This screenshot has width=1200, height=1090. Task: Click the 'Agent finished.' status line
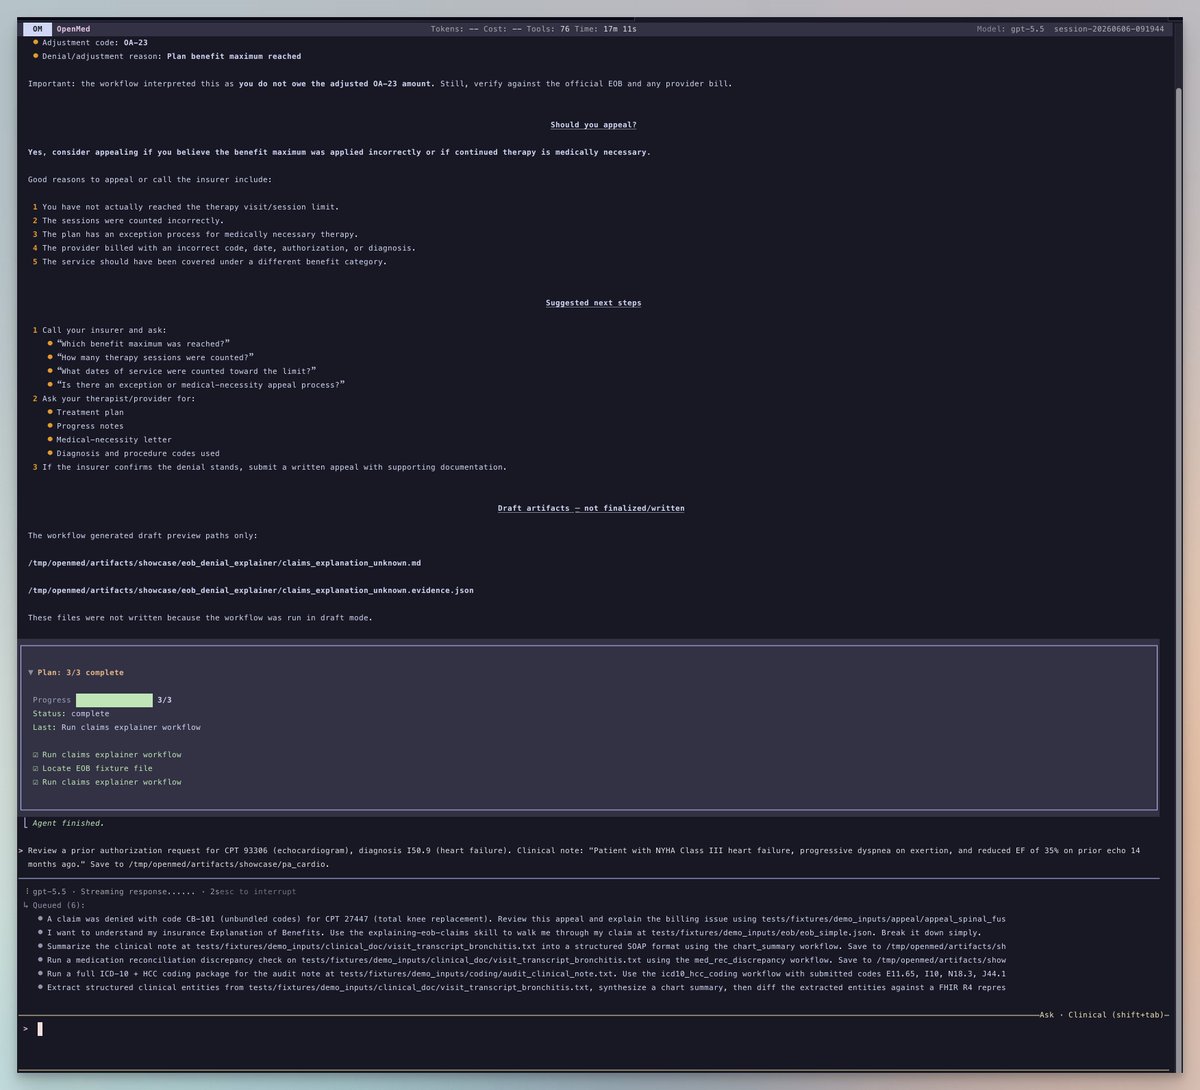[67, 823]
